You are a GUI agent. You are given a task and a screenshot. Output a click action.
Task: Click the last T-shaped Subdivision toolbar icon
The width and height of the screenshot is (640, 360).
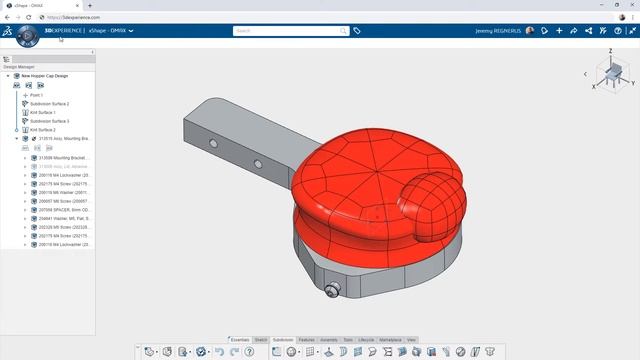coord(490,351)
